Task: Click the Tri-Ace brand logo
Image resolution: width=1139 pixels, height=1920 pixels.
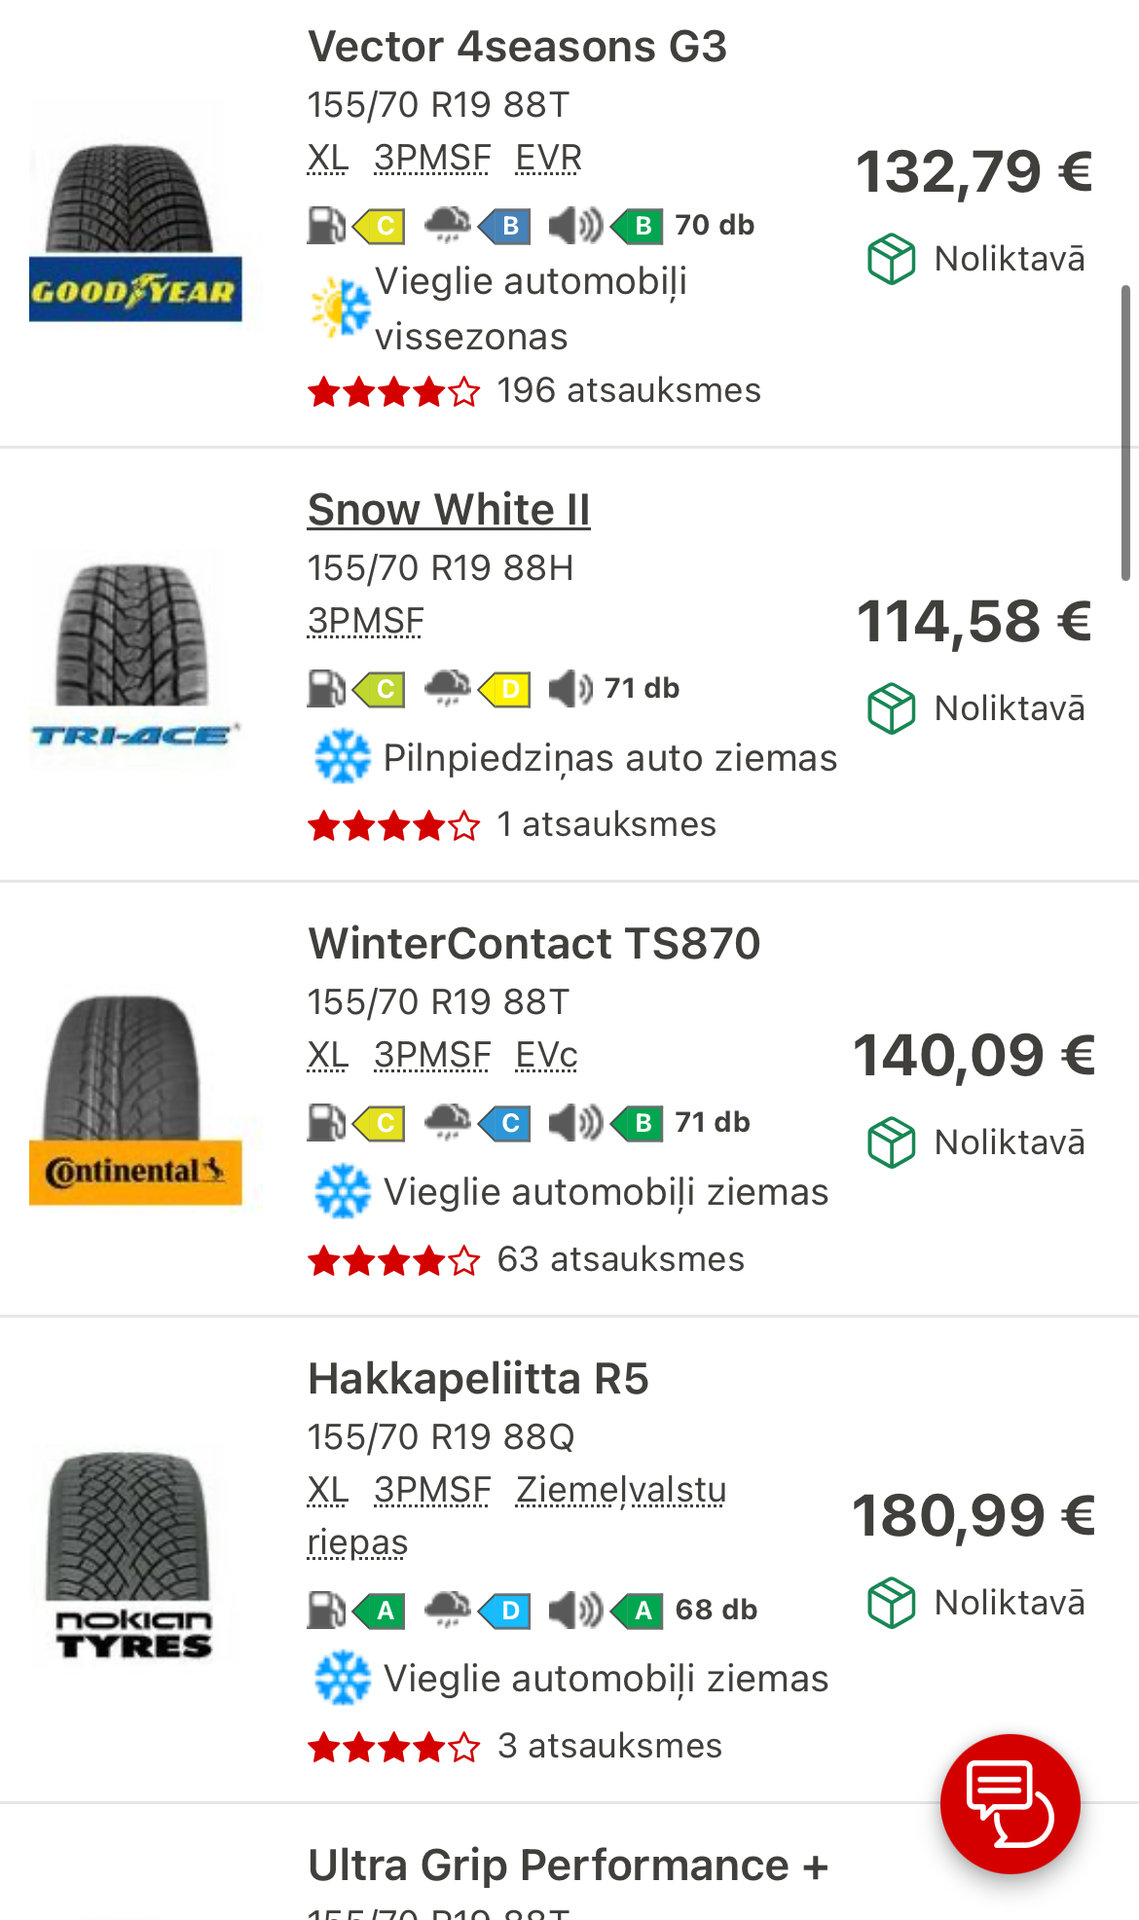Action: (135, 736)
